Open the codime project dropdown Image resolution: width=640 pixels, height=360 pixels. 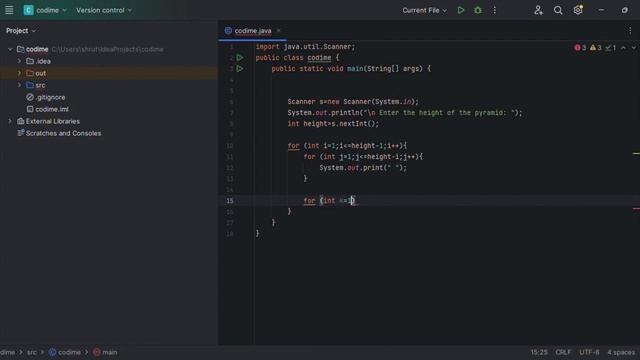51,10
